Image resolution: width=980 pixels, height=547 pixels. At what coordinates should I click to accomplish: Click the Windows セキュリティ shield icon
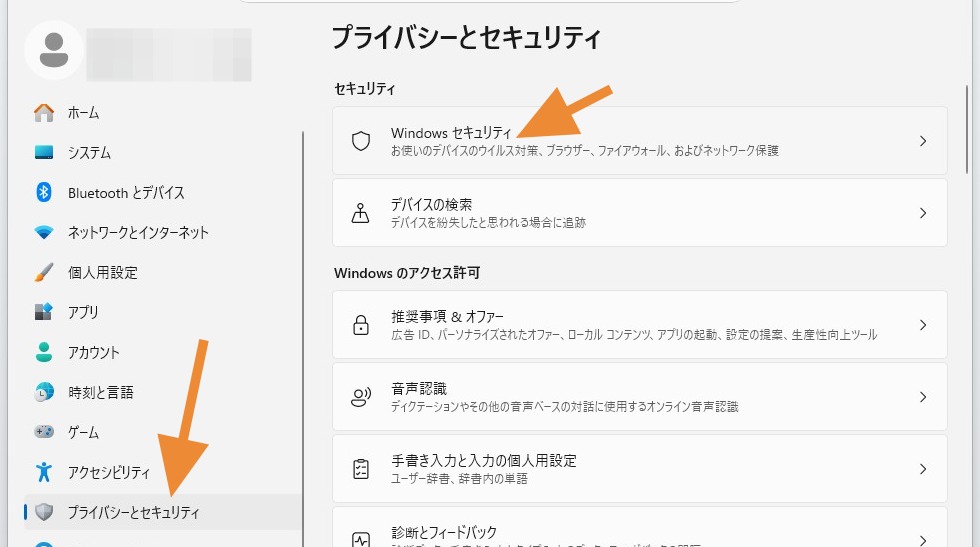coord(361,141)
